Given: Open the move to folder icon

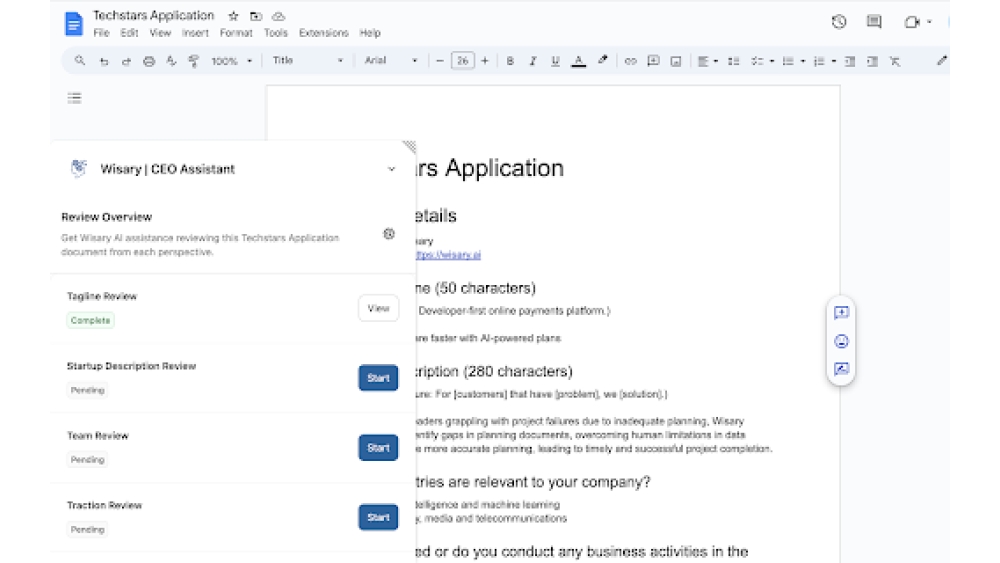Looking at the screenshot, I should [256, 16].
